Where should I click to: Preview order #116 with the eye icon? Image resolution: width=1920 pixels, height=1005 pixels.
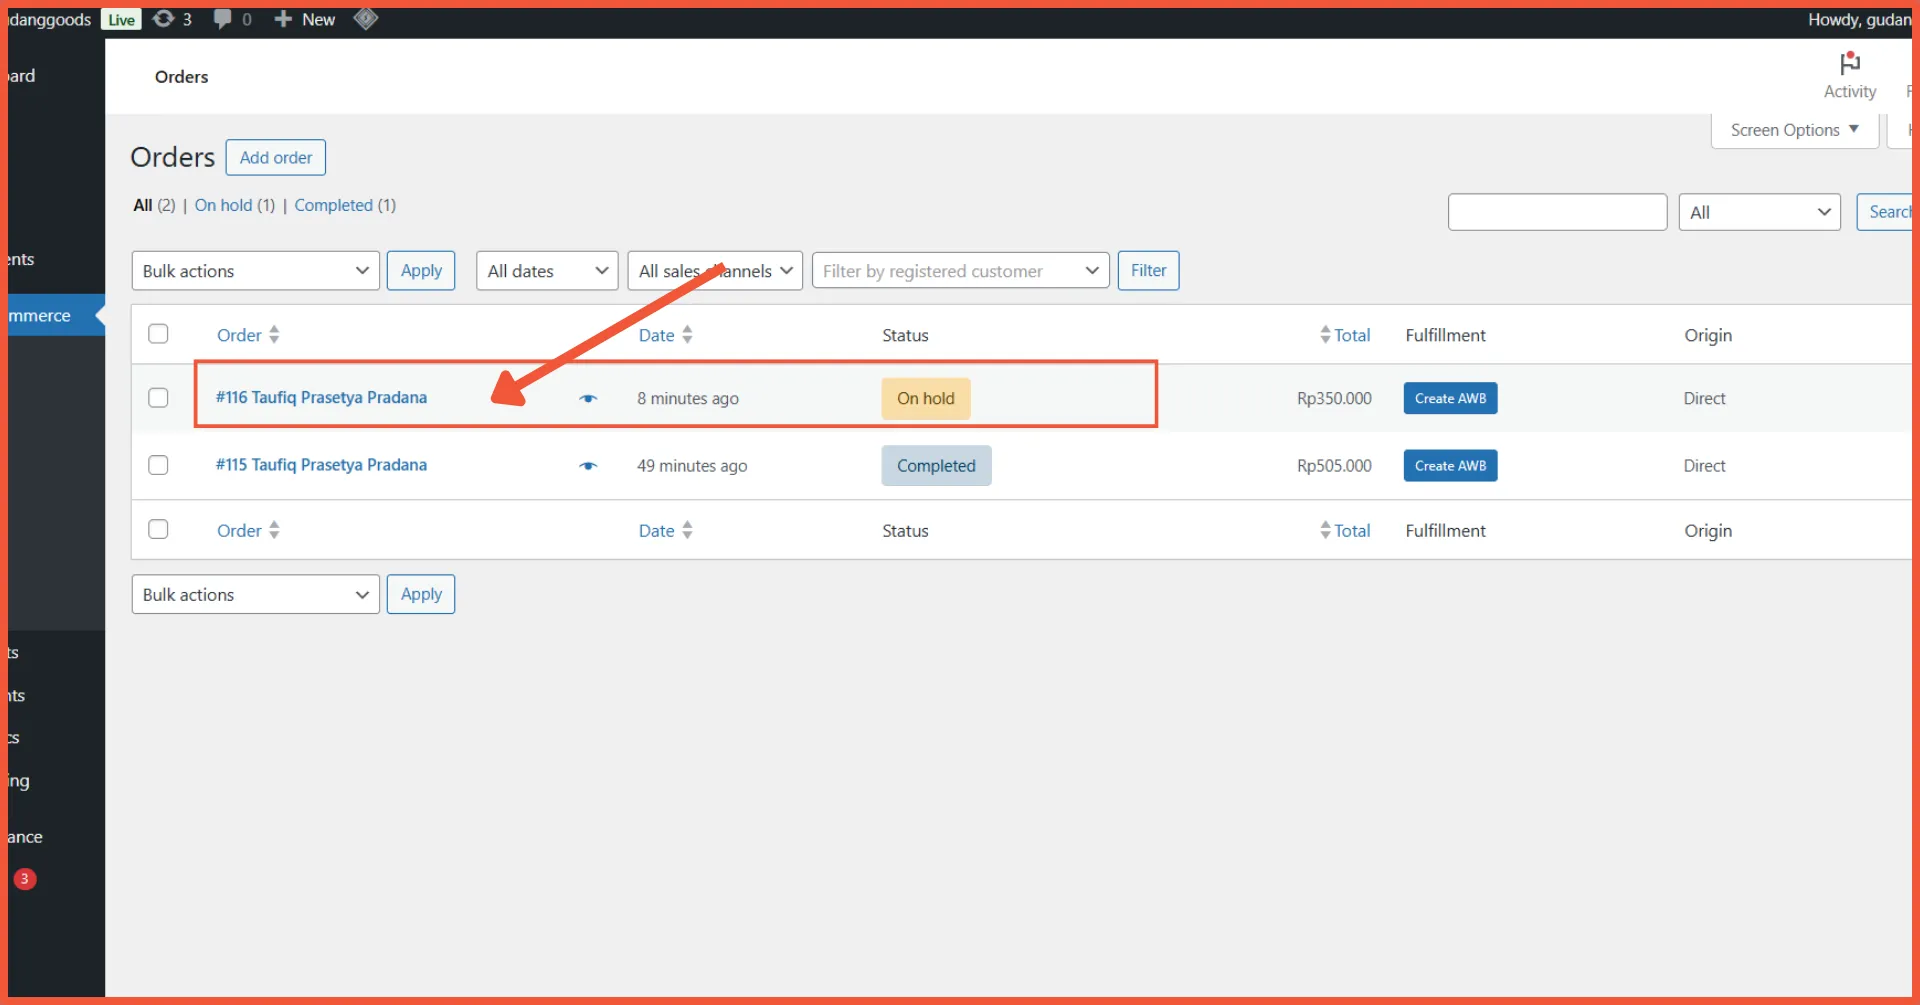click(x=588, y=399)
